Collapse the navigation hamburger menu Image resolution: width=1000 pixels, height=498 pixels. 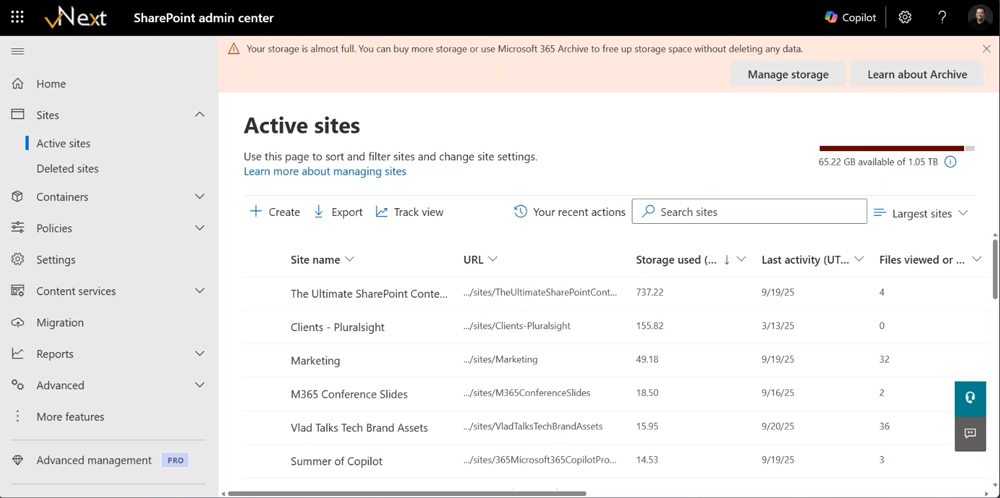tap(18, 52)
